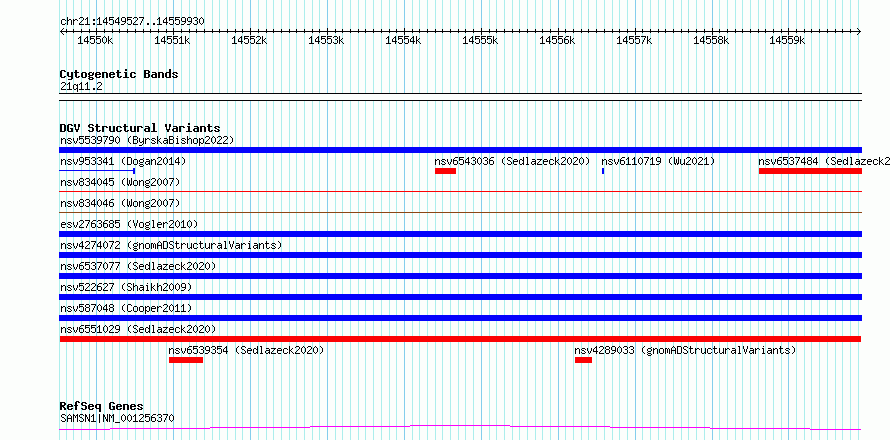This screenshot has width=890, height=440.
Task: Select the red nsv6539354 variant block
Action: coord(186,360)
